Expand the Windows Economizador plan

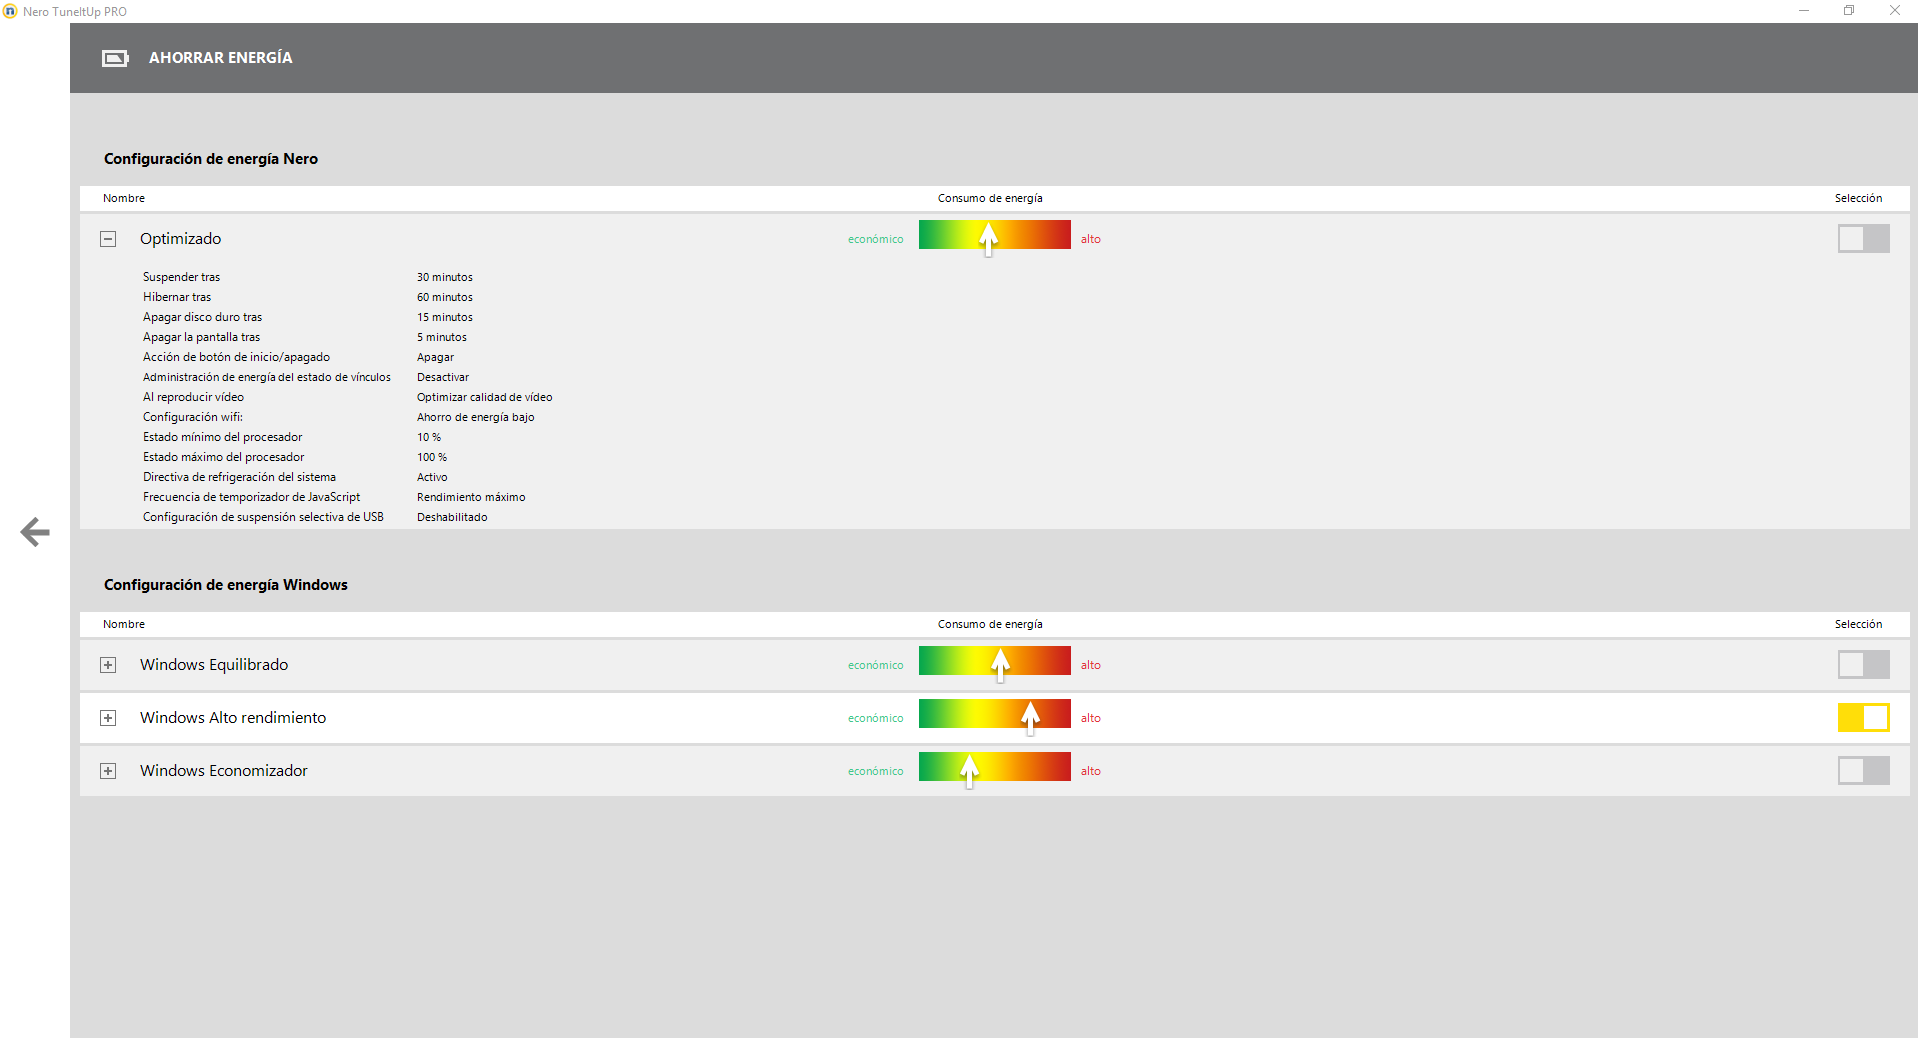pyautogui.click(x=108, y=771)
